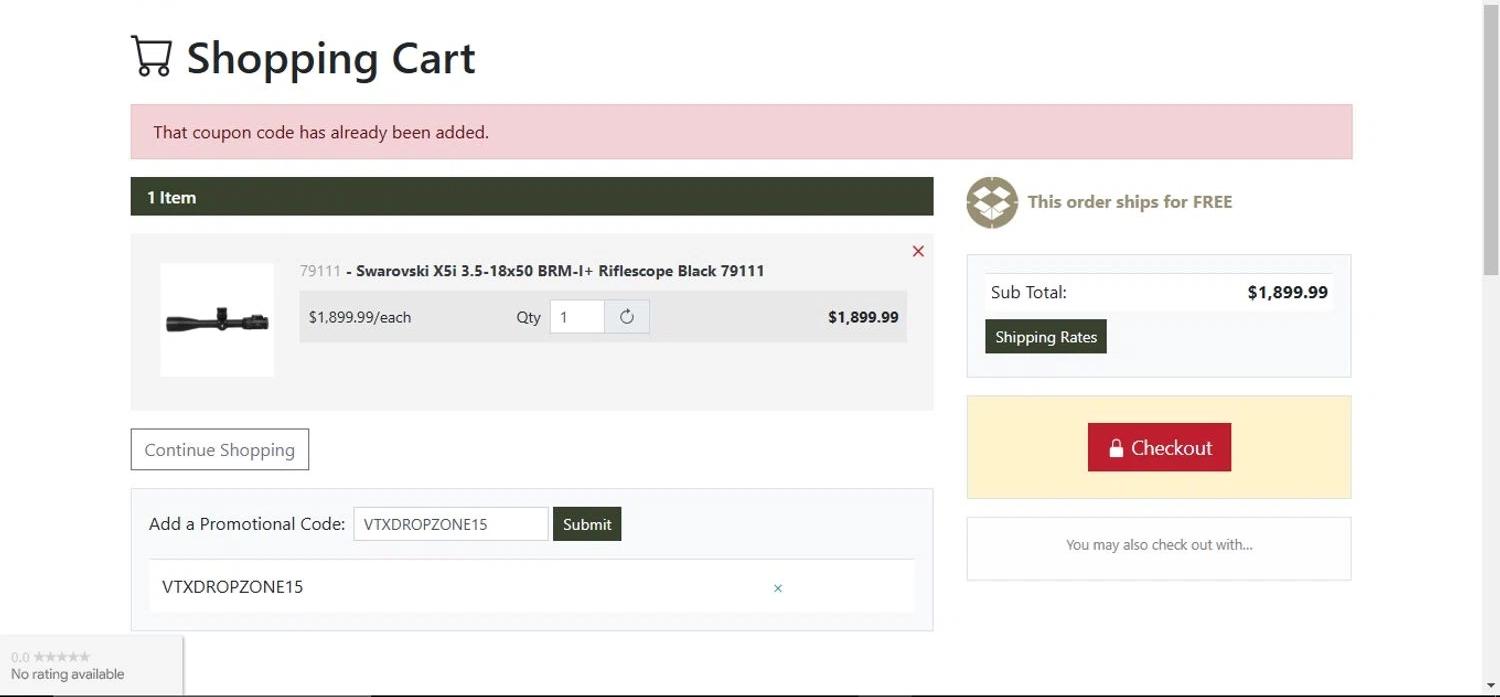
Task: Click the 'Add a Promotional Code:' label
Action: click(x=247, y=524)
